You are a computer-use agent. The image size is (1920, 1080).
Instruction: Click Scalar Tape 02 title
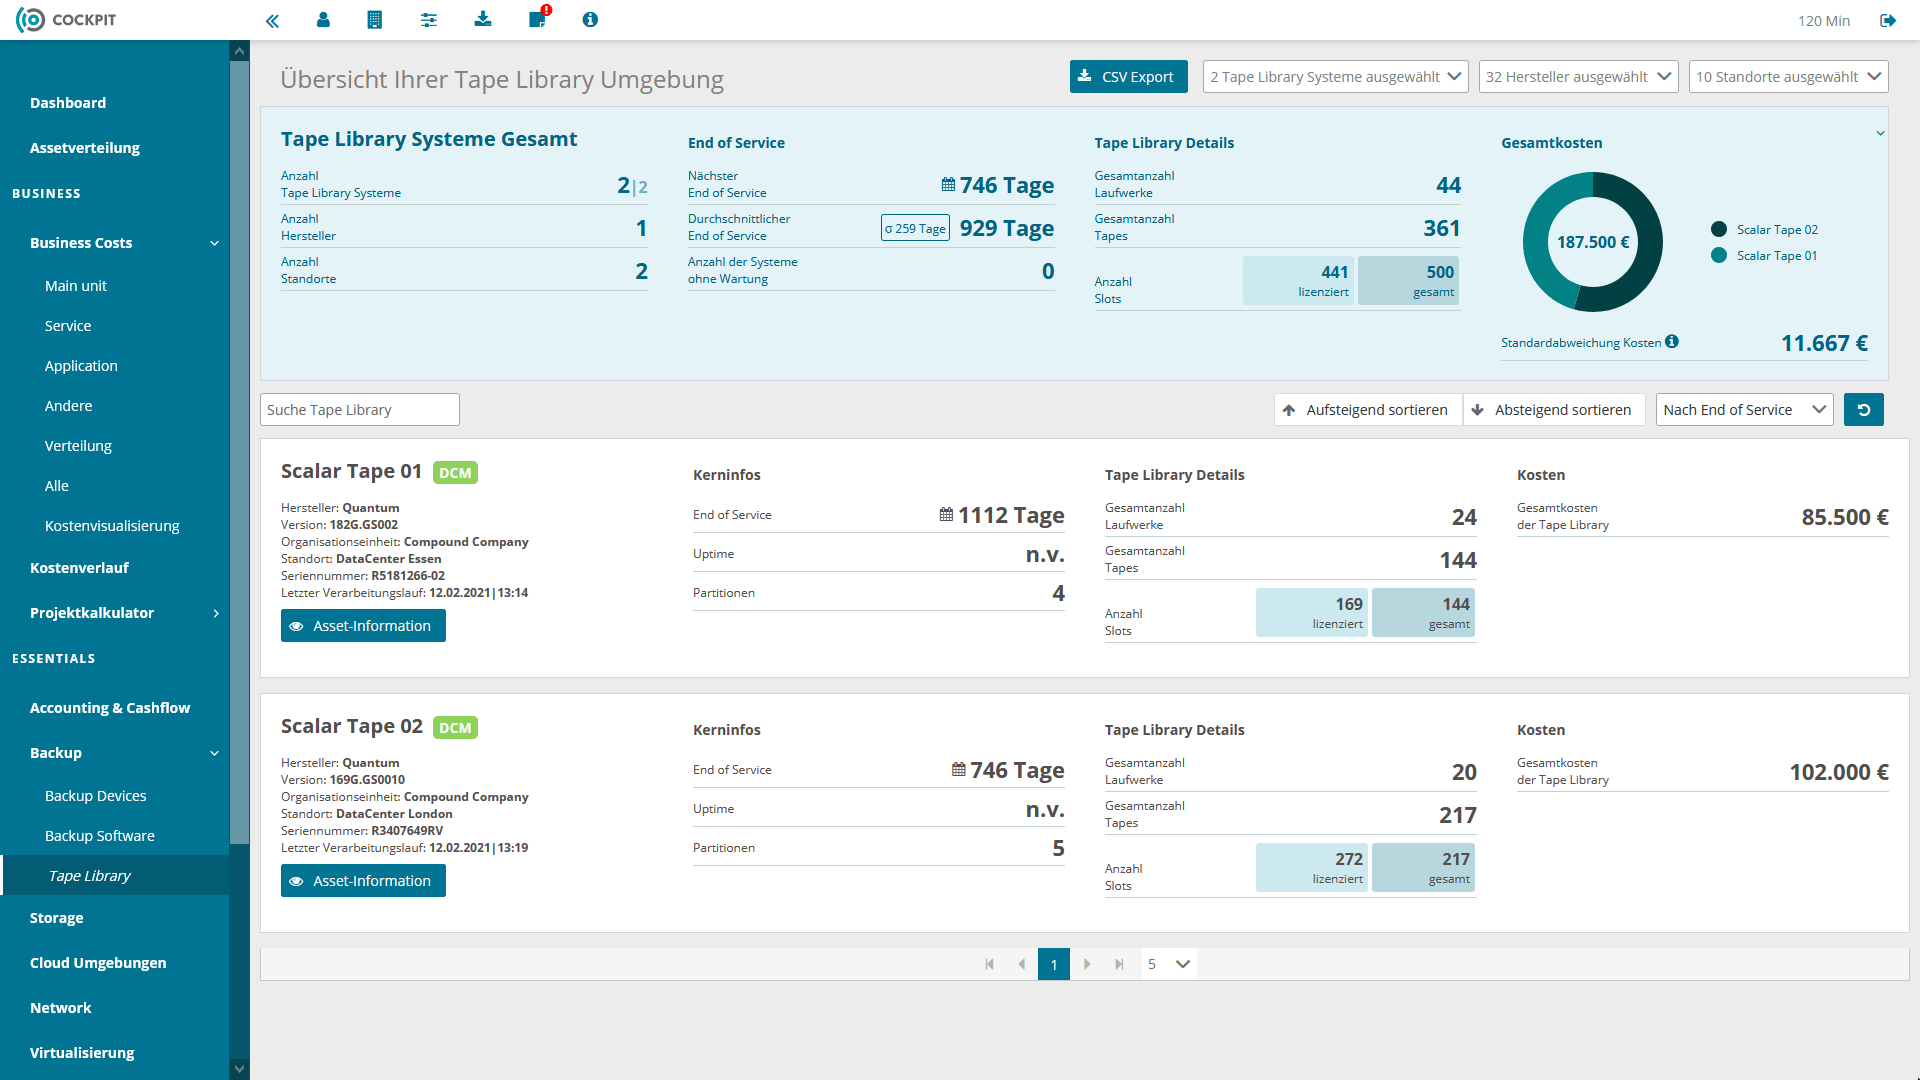tap(351, 726)
